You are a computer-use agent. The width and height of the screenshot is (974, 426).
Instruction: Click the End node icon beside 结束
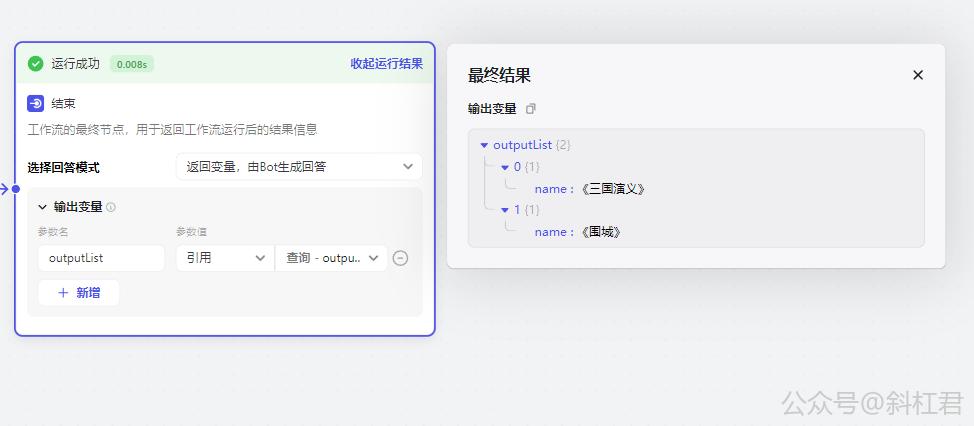pos(35,103)
